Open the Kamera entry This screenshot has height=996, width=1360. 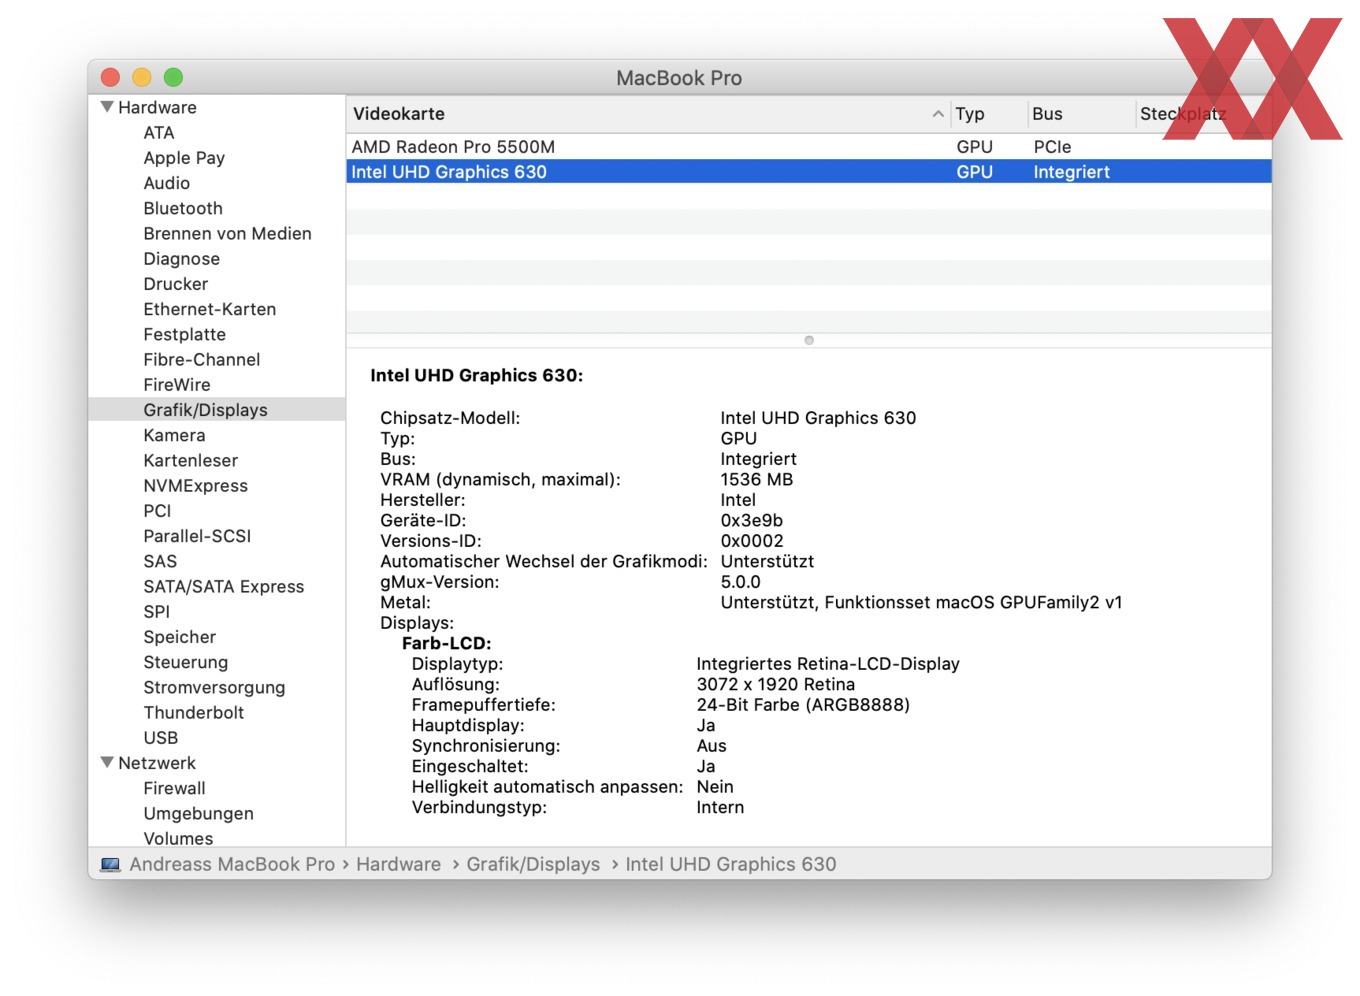coord(174,435)
